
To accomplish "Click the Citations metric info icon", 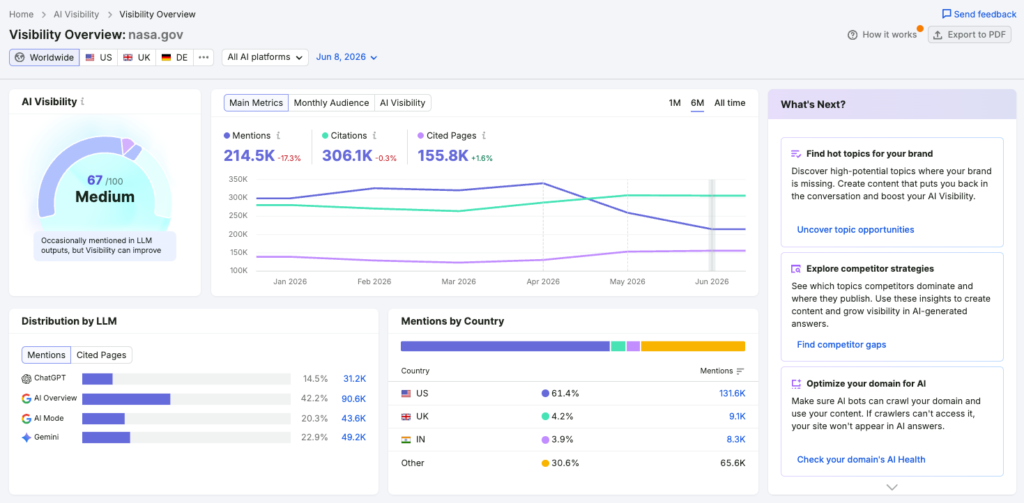I will point(374,136).
